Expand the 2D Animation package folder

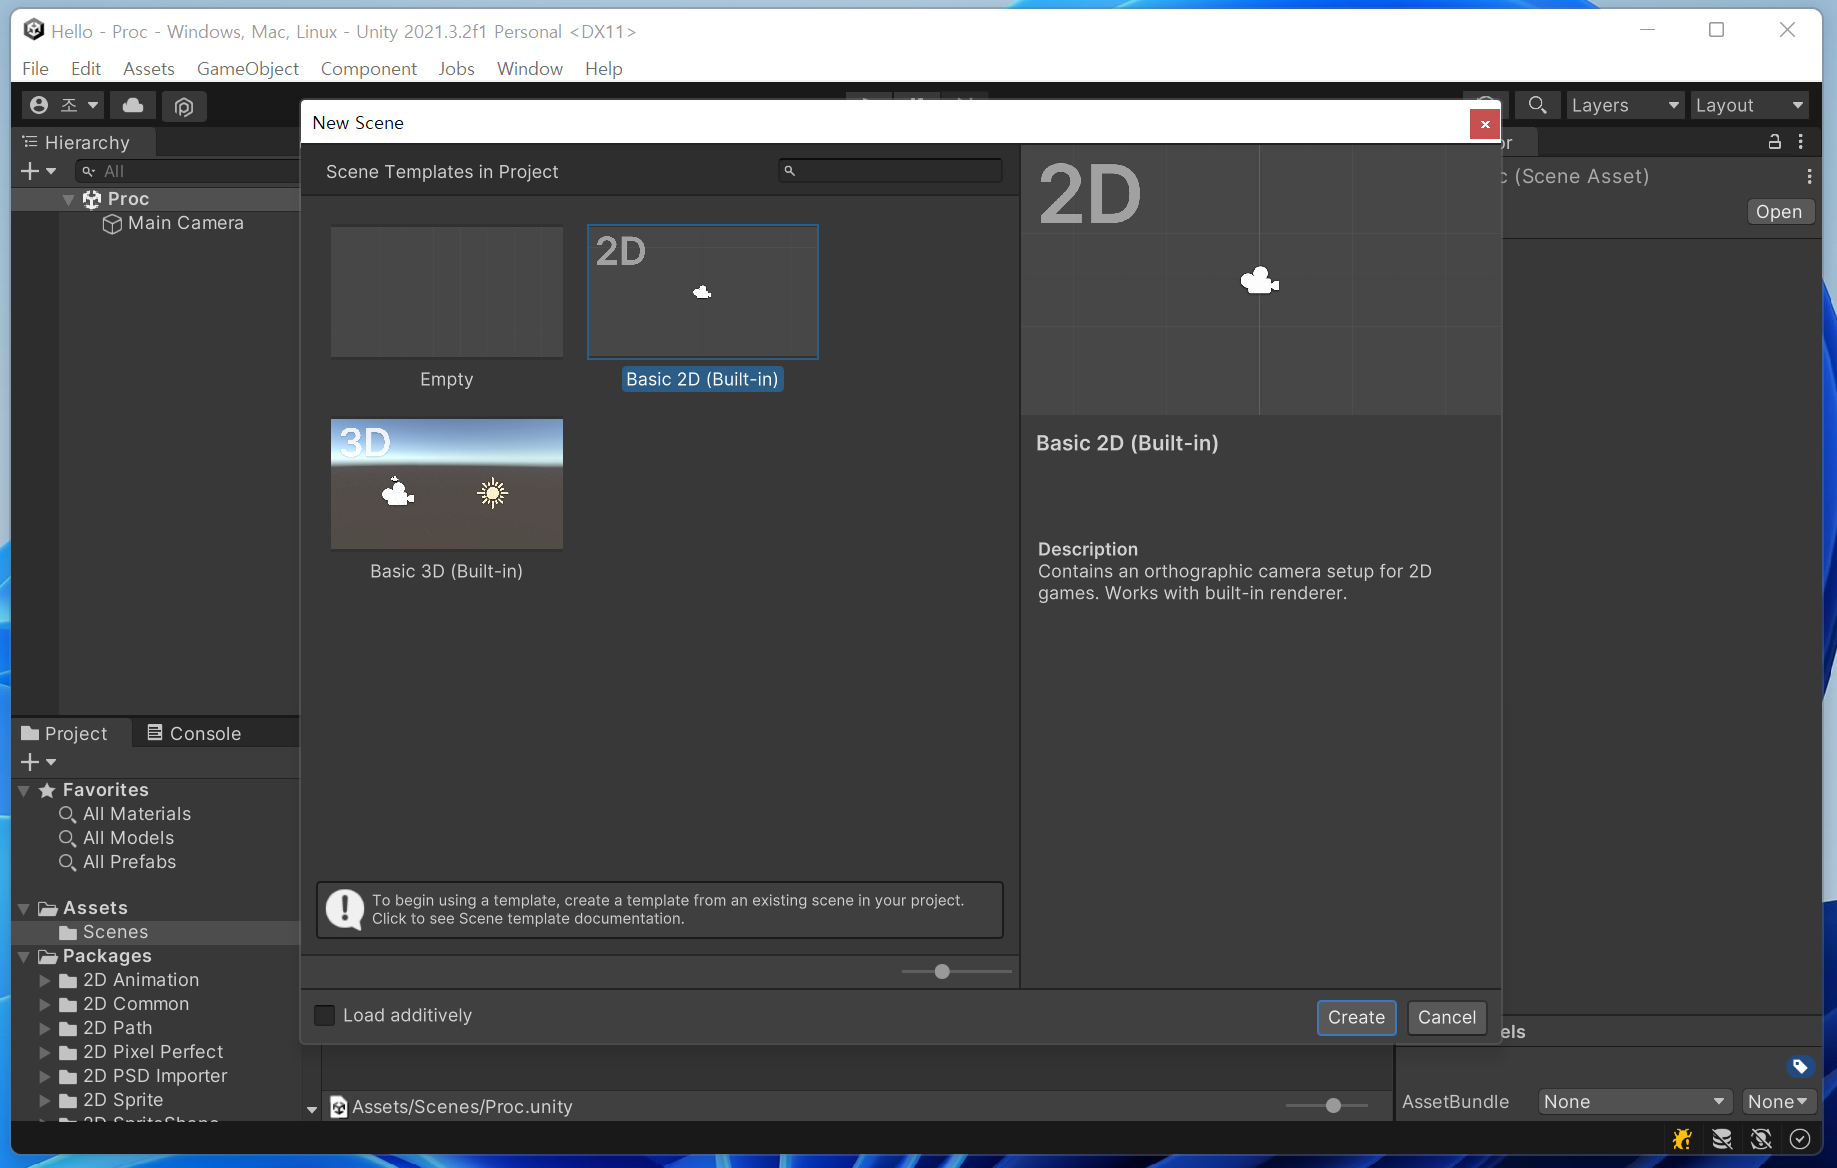click(x=44, y=980)
